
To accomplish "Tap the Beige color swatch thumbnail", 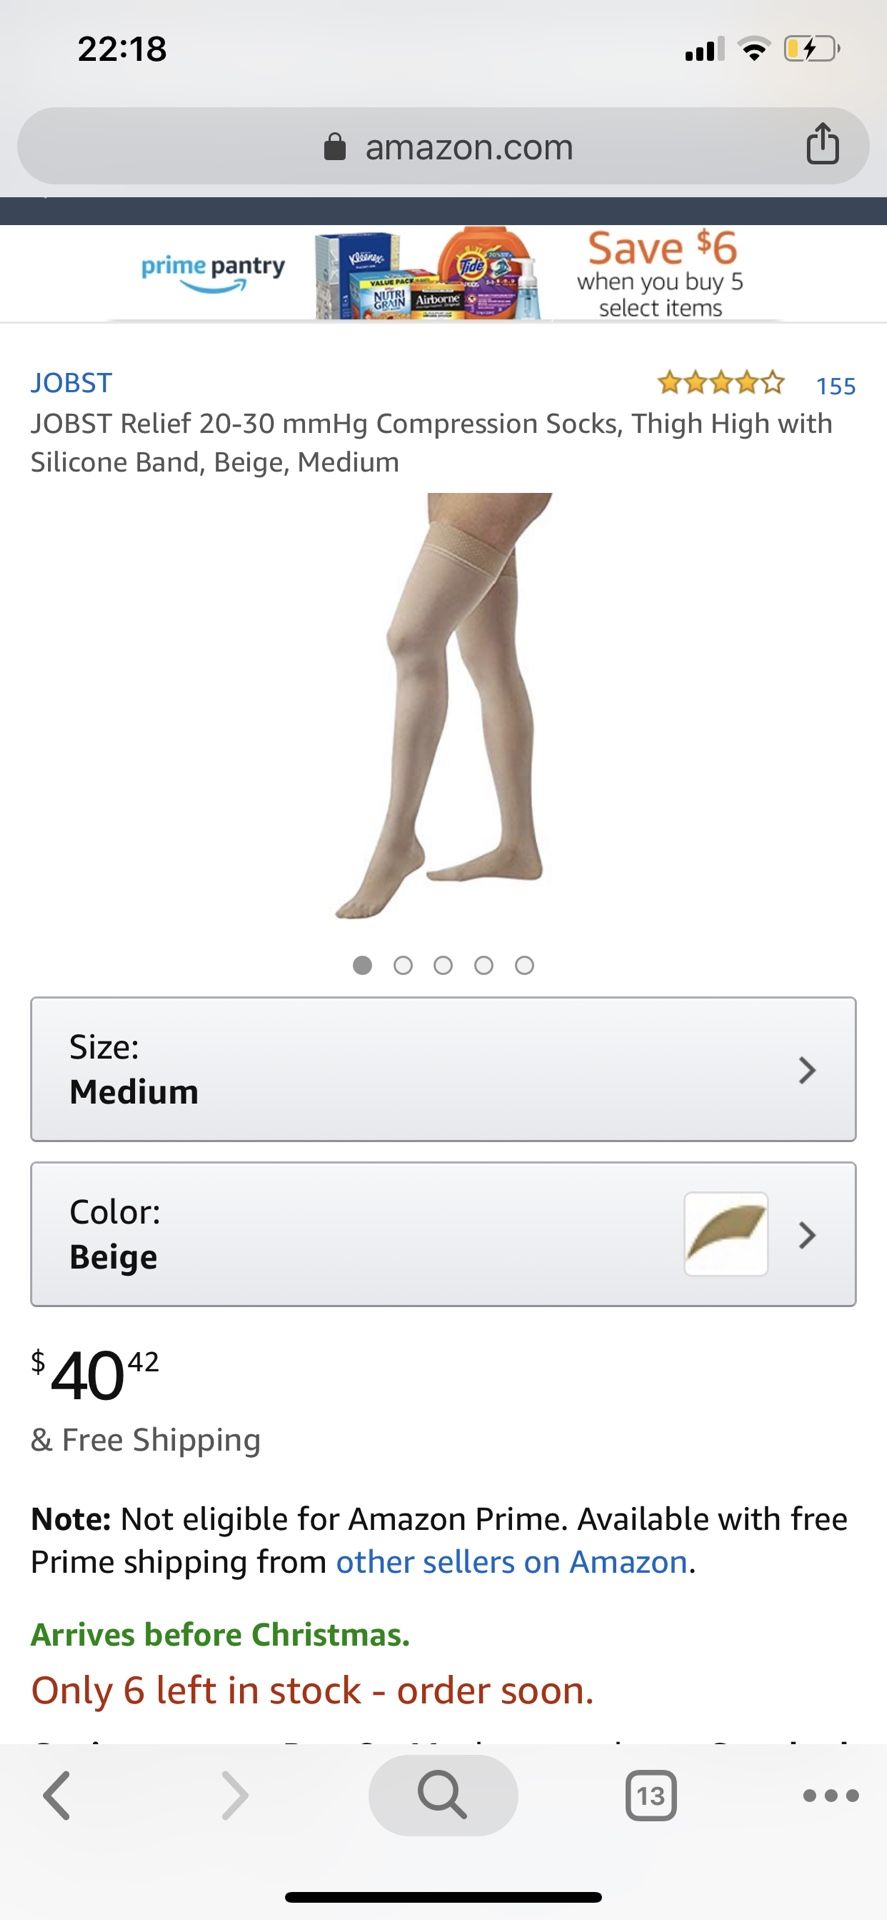I will 726,1234.
